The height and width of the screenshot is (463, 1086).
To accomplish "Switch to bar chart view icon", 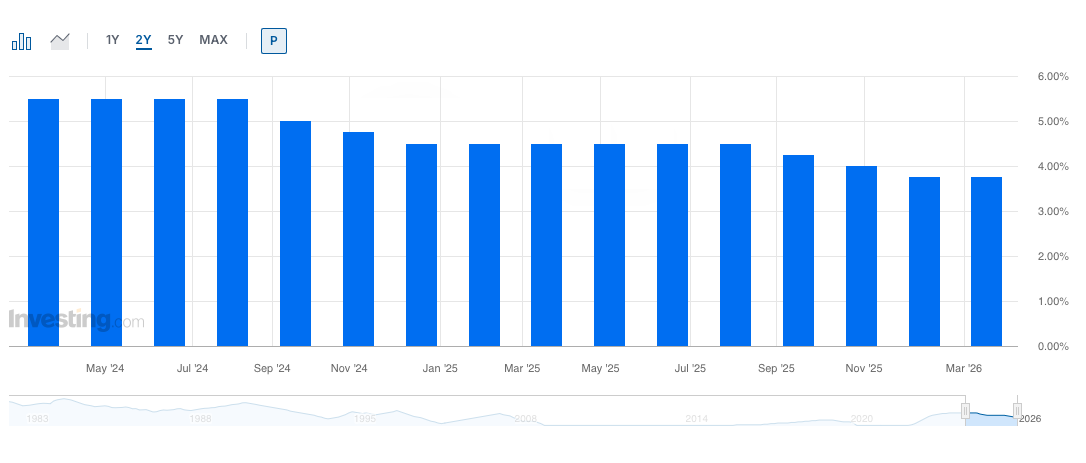I will click(x=21, y=41).
